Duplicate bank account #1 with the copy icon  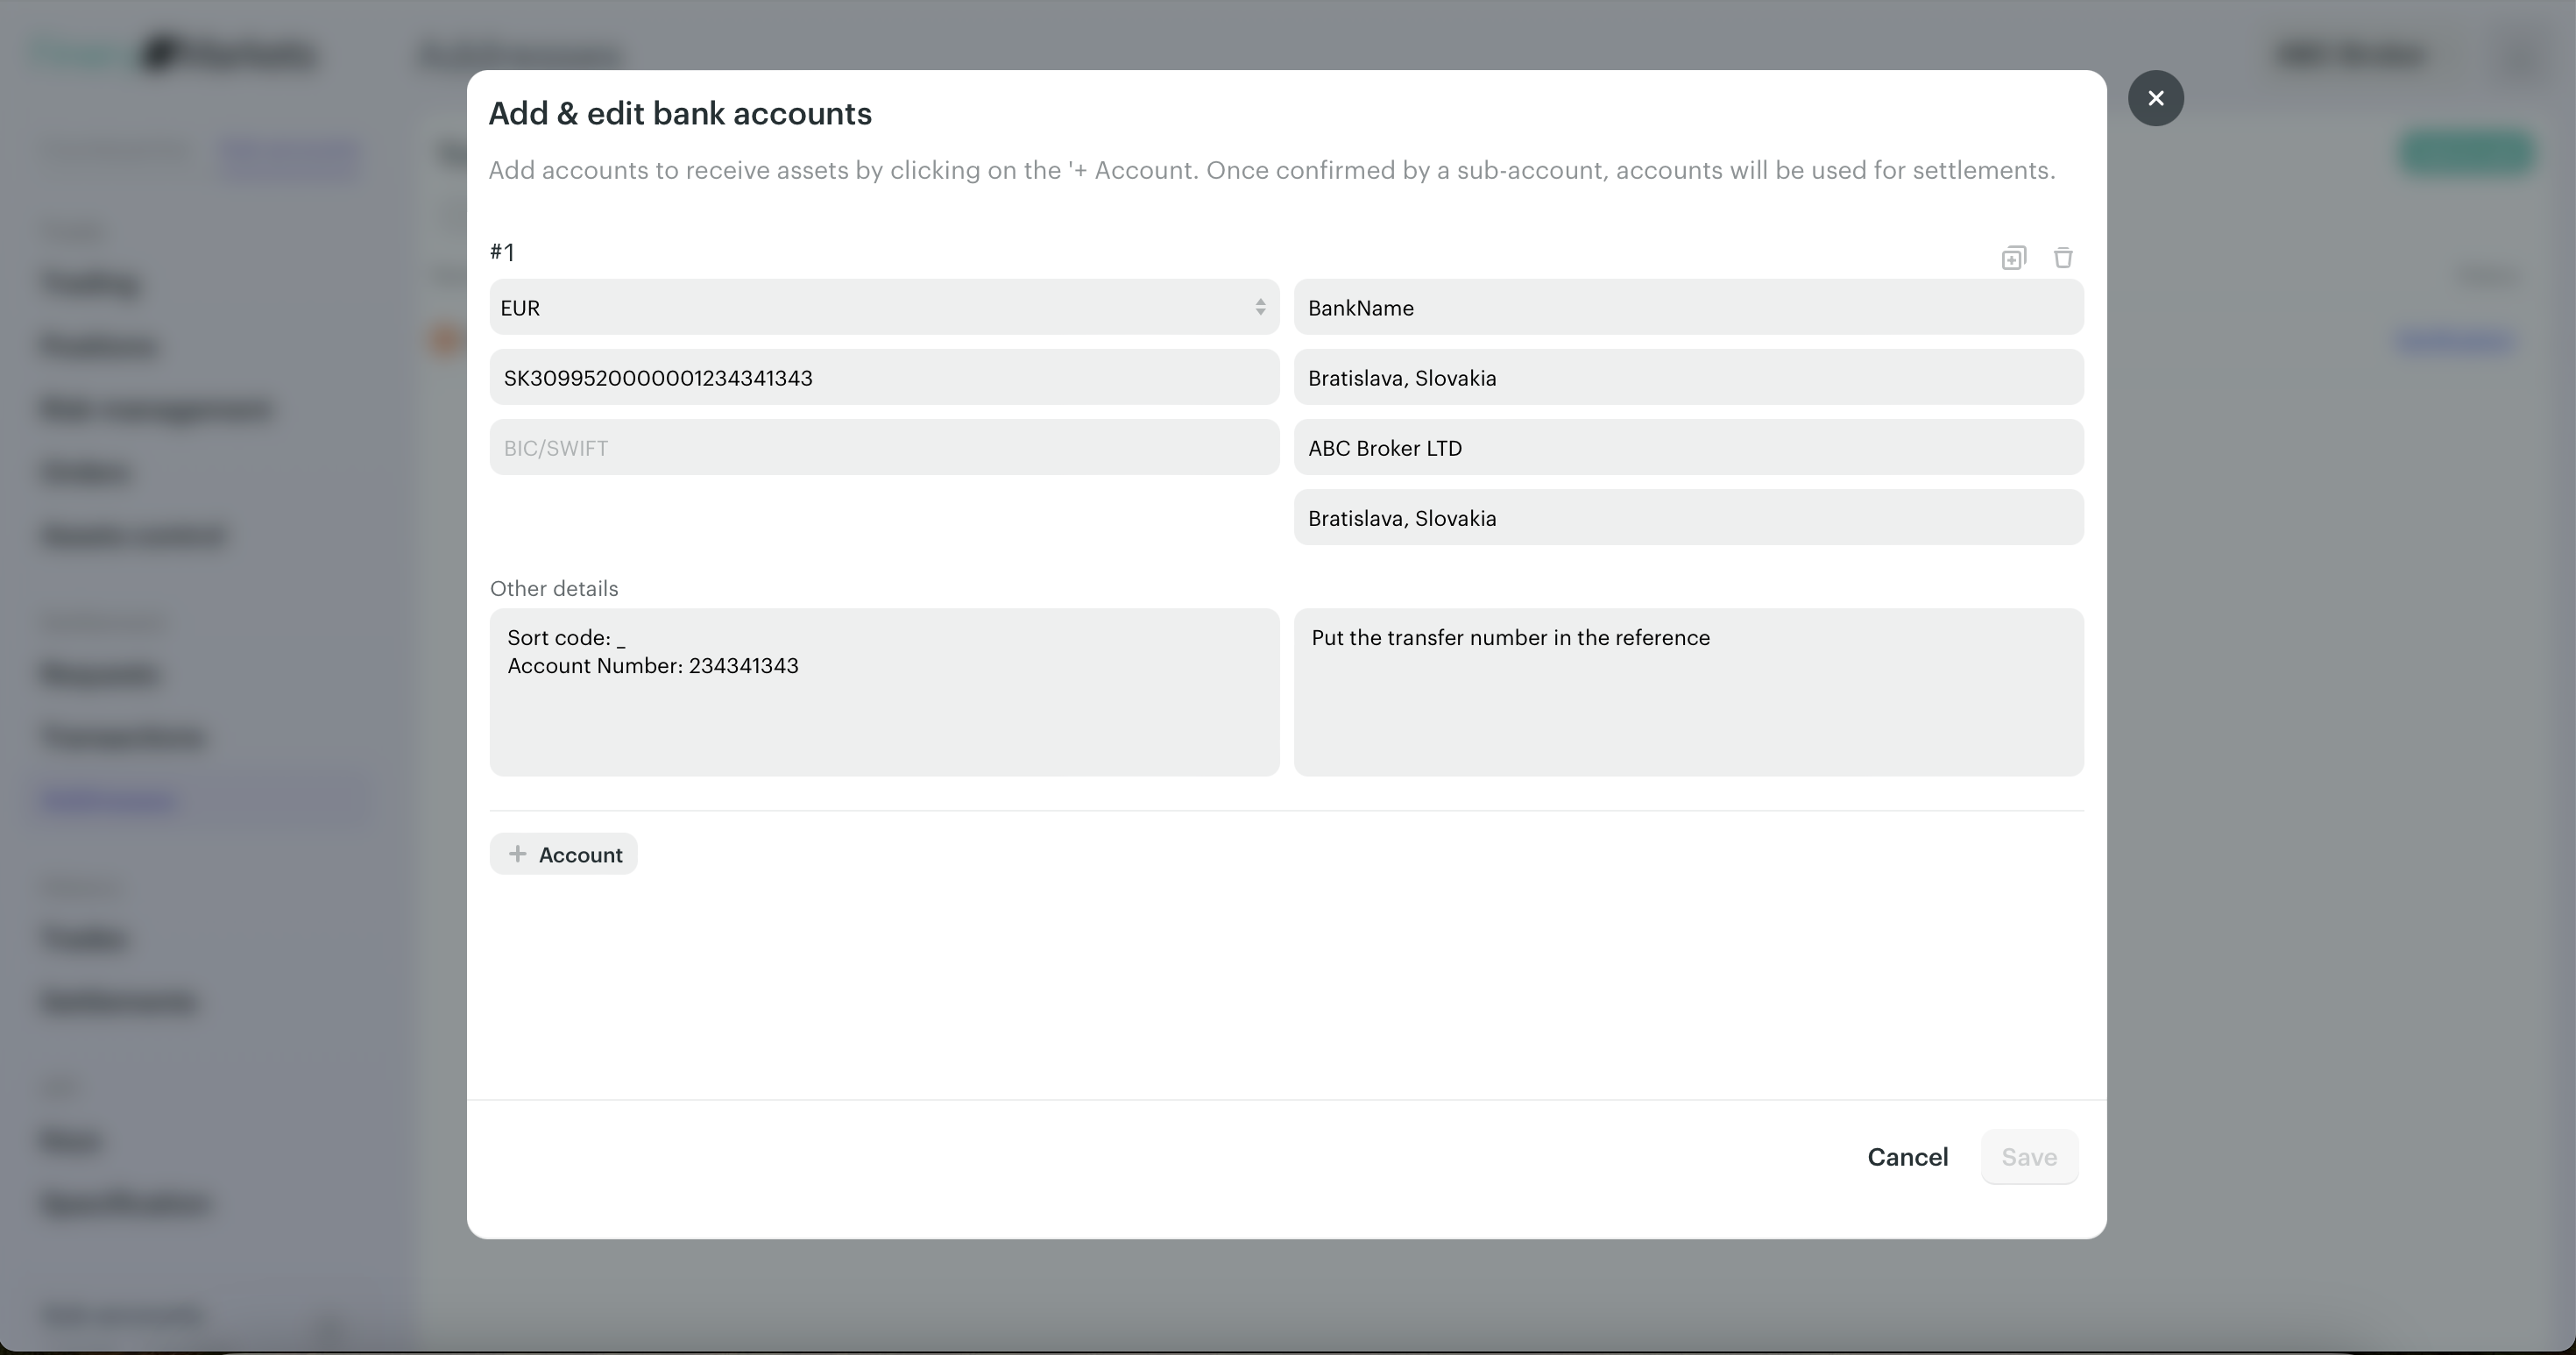click(2013, 258)
